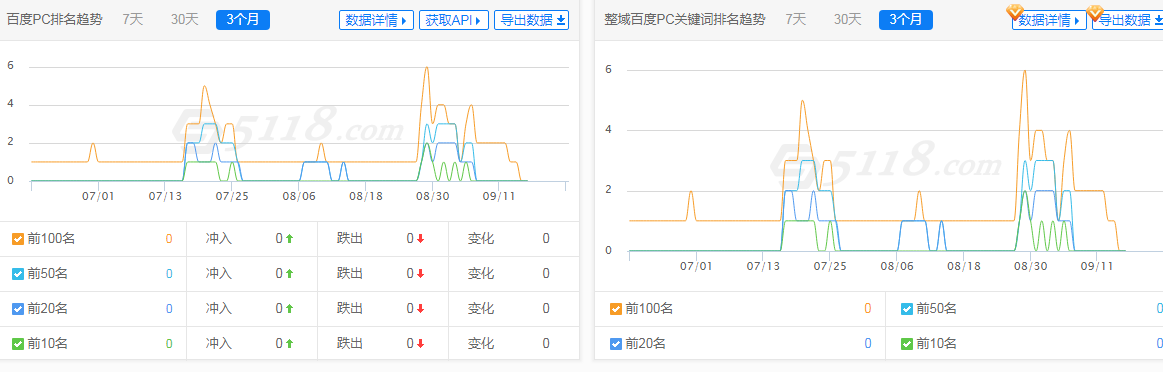
Task: Click the green up arrow in 前20名 row
Action: pyautogui.click(x=289, y=309)
